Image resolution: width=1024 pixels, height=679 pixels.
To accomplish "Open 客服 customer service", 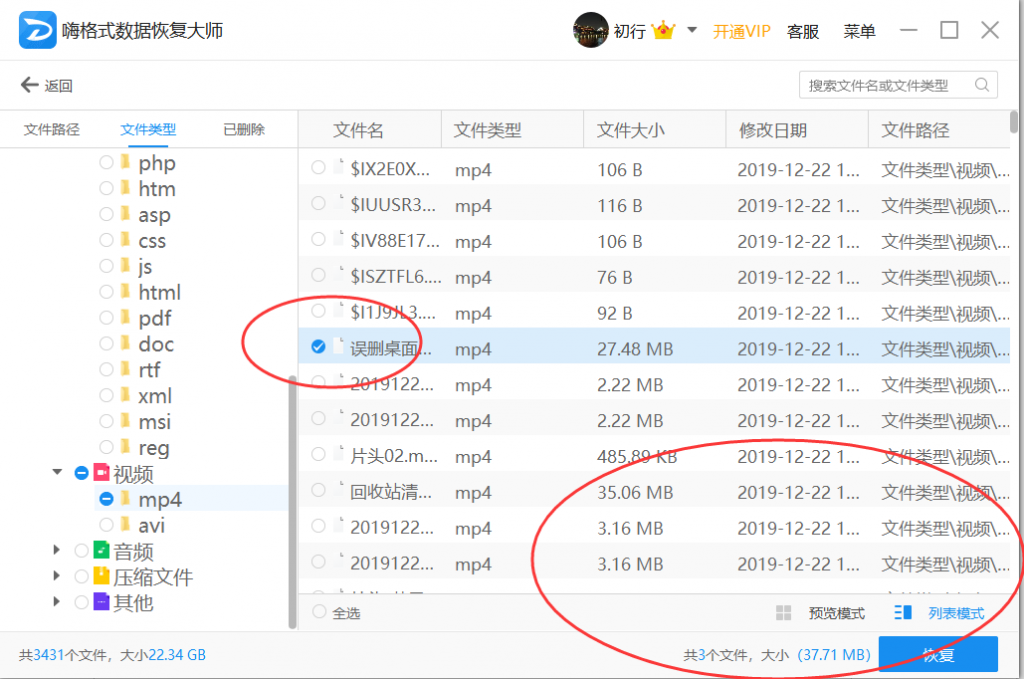I will click(x=803, y=31).
